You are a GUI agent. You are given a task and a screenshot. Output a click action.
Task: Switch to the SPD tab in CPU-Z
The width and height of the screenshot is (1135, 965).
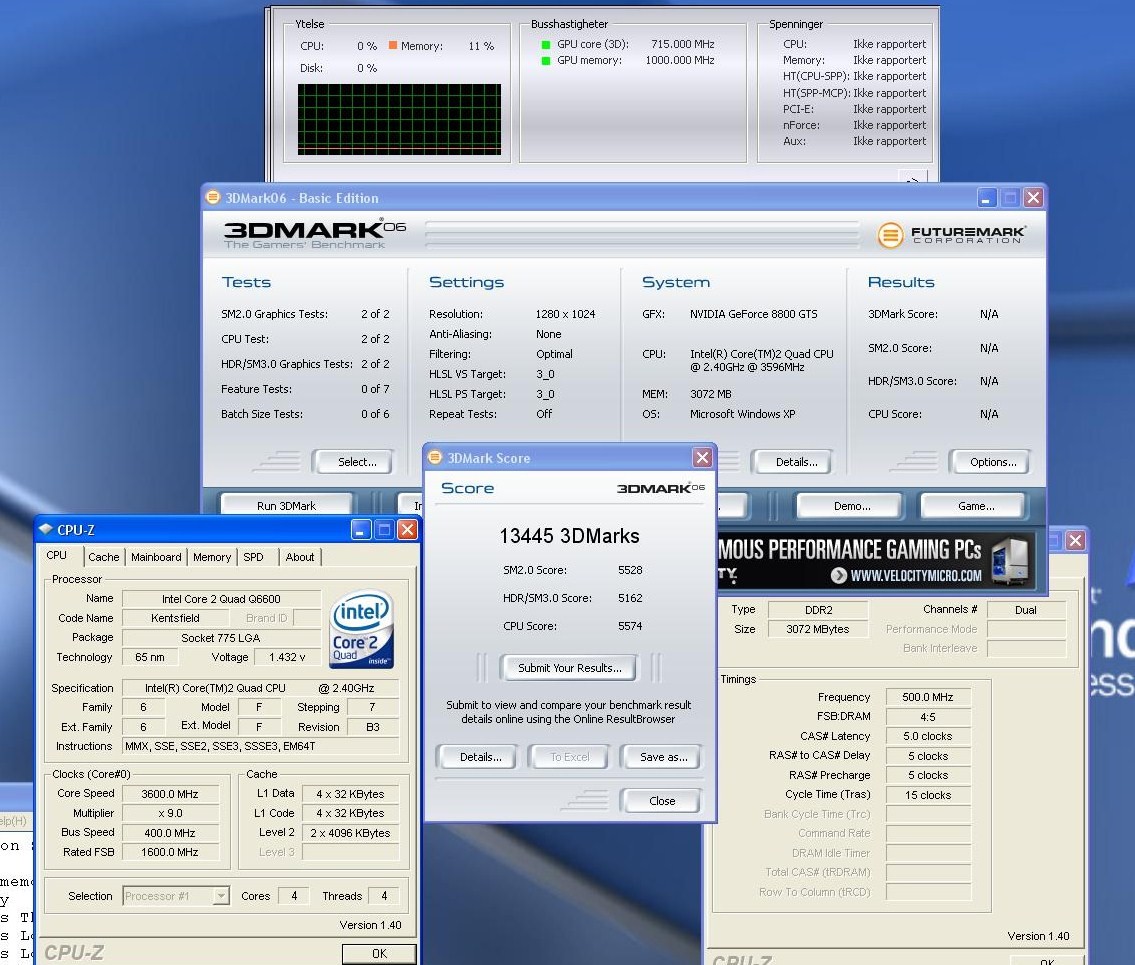pos(253,557)
